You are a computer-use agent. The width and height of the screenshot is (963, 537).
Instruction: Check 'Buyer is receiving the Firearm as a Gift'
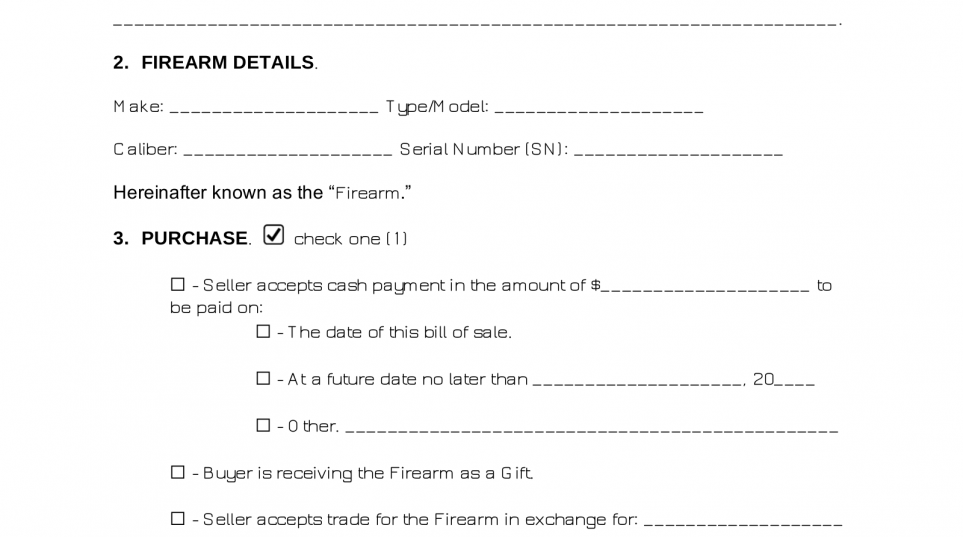[177, 472]
